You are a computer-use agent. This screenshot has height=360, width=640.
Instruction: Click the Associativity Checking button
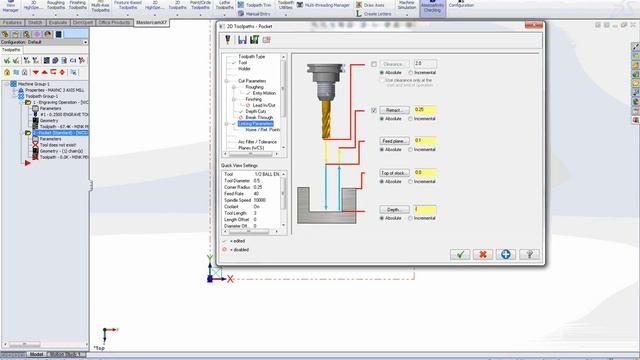[432, 7]
